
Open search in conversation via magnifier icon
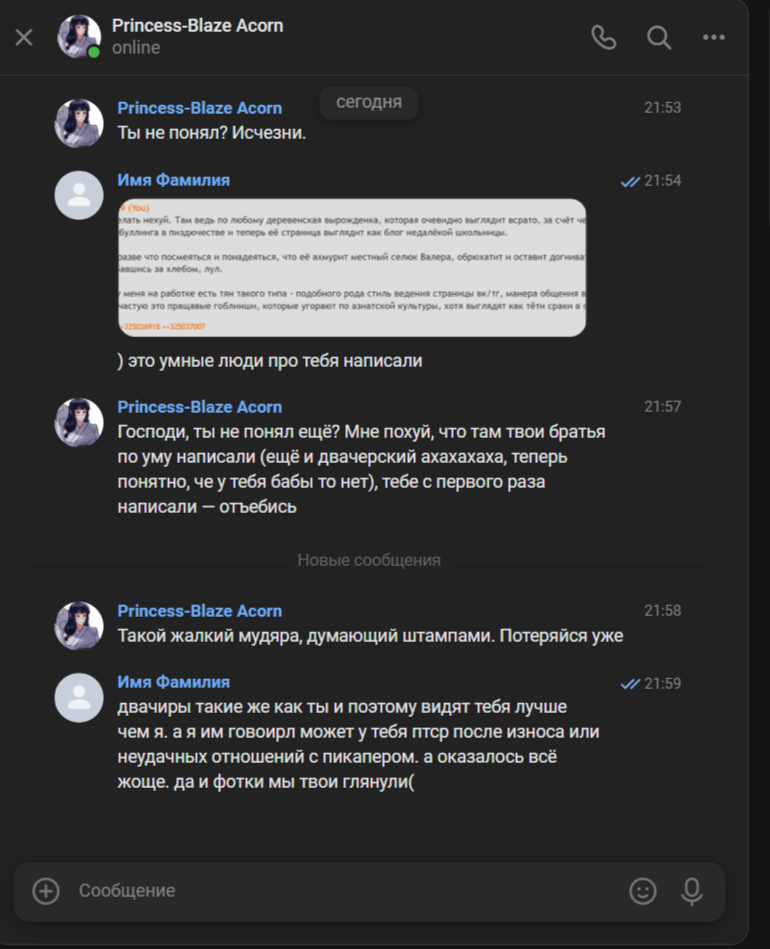coord(659,38)
